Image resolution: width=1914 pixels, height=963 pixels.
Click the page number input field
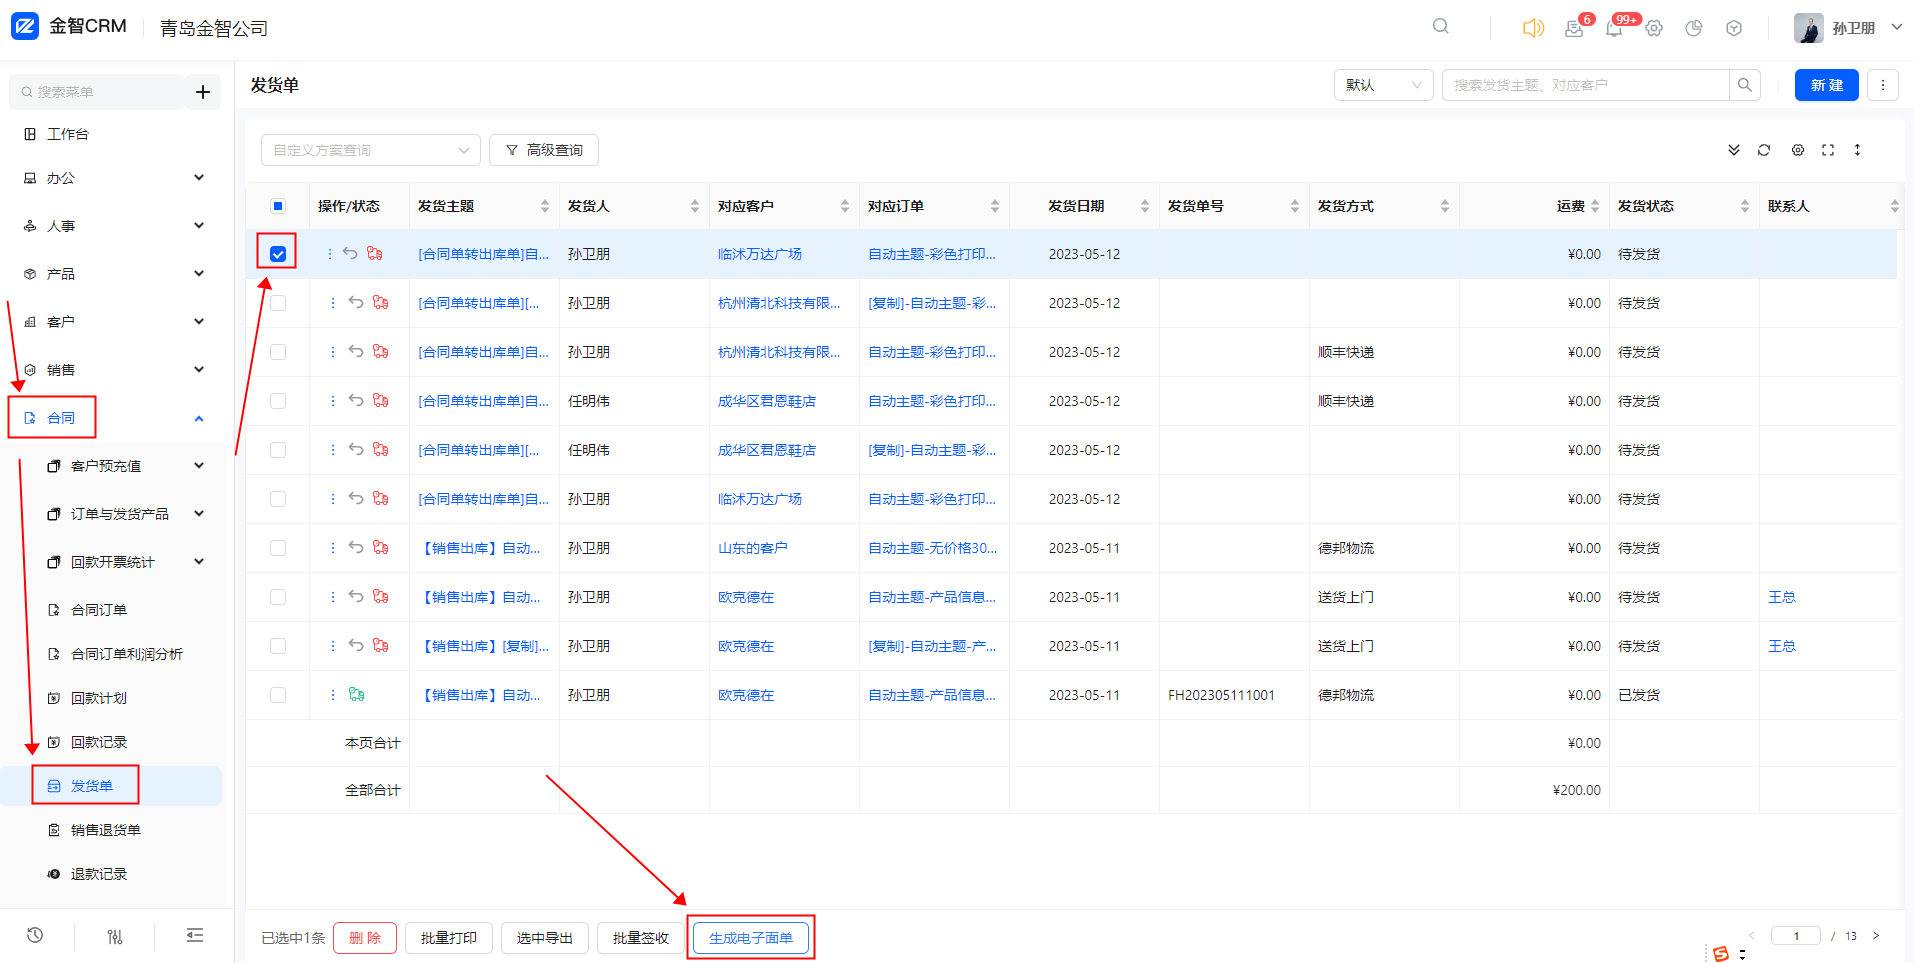pyautogui.click(x=1796, y=936)
